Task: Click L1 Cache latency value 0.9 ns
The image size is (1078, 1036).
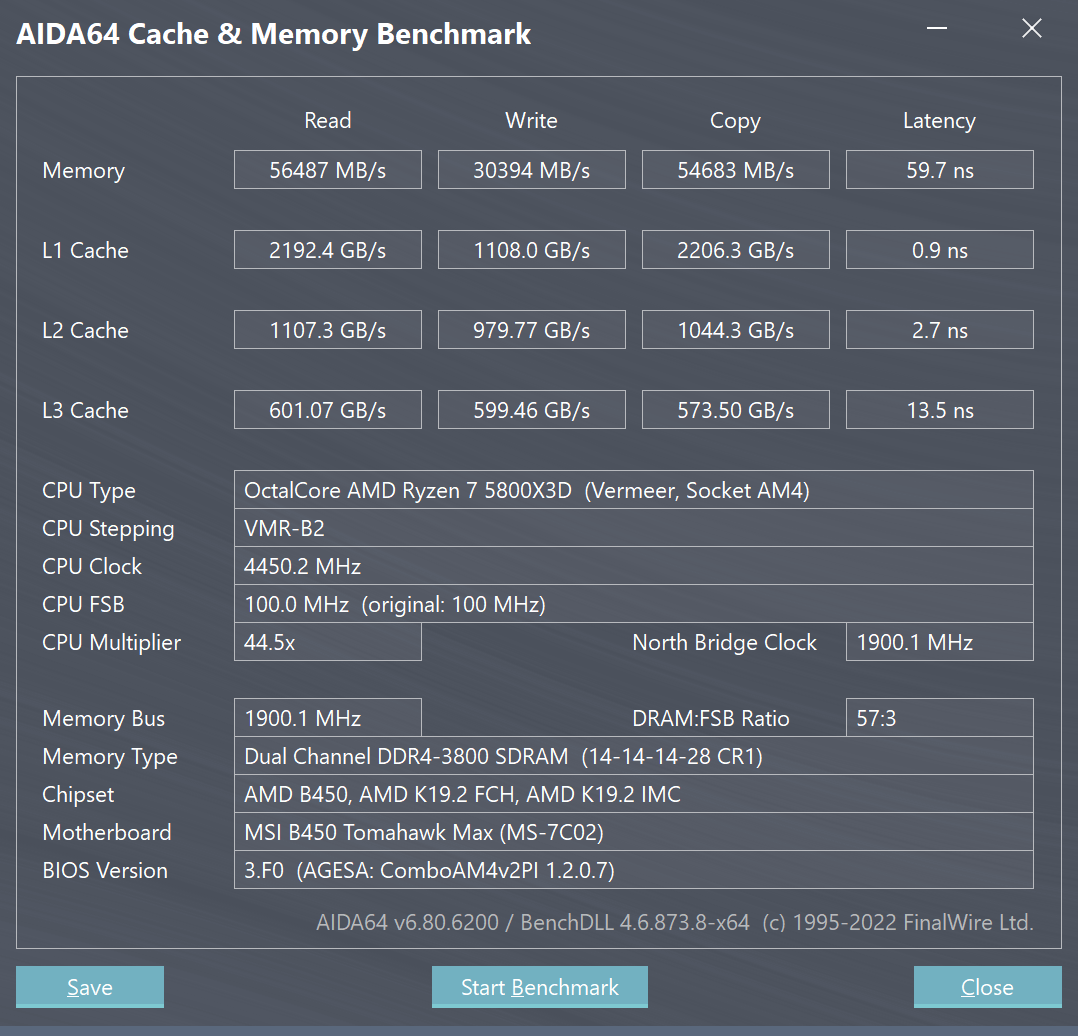Action: pos(940,250)
